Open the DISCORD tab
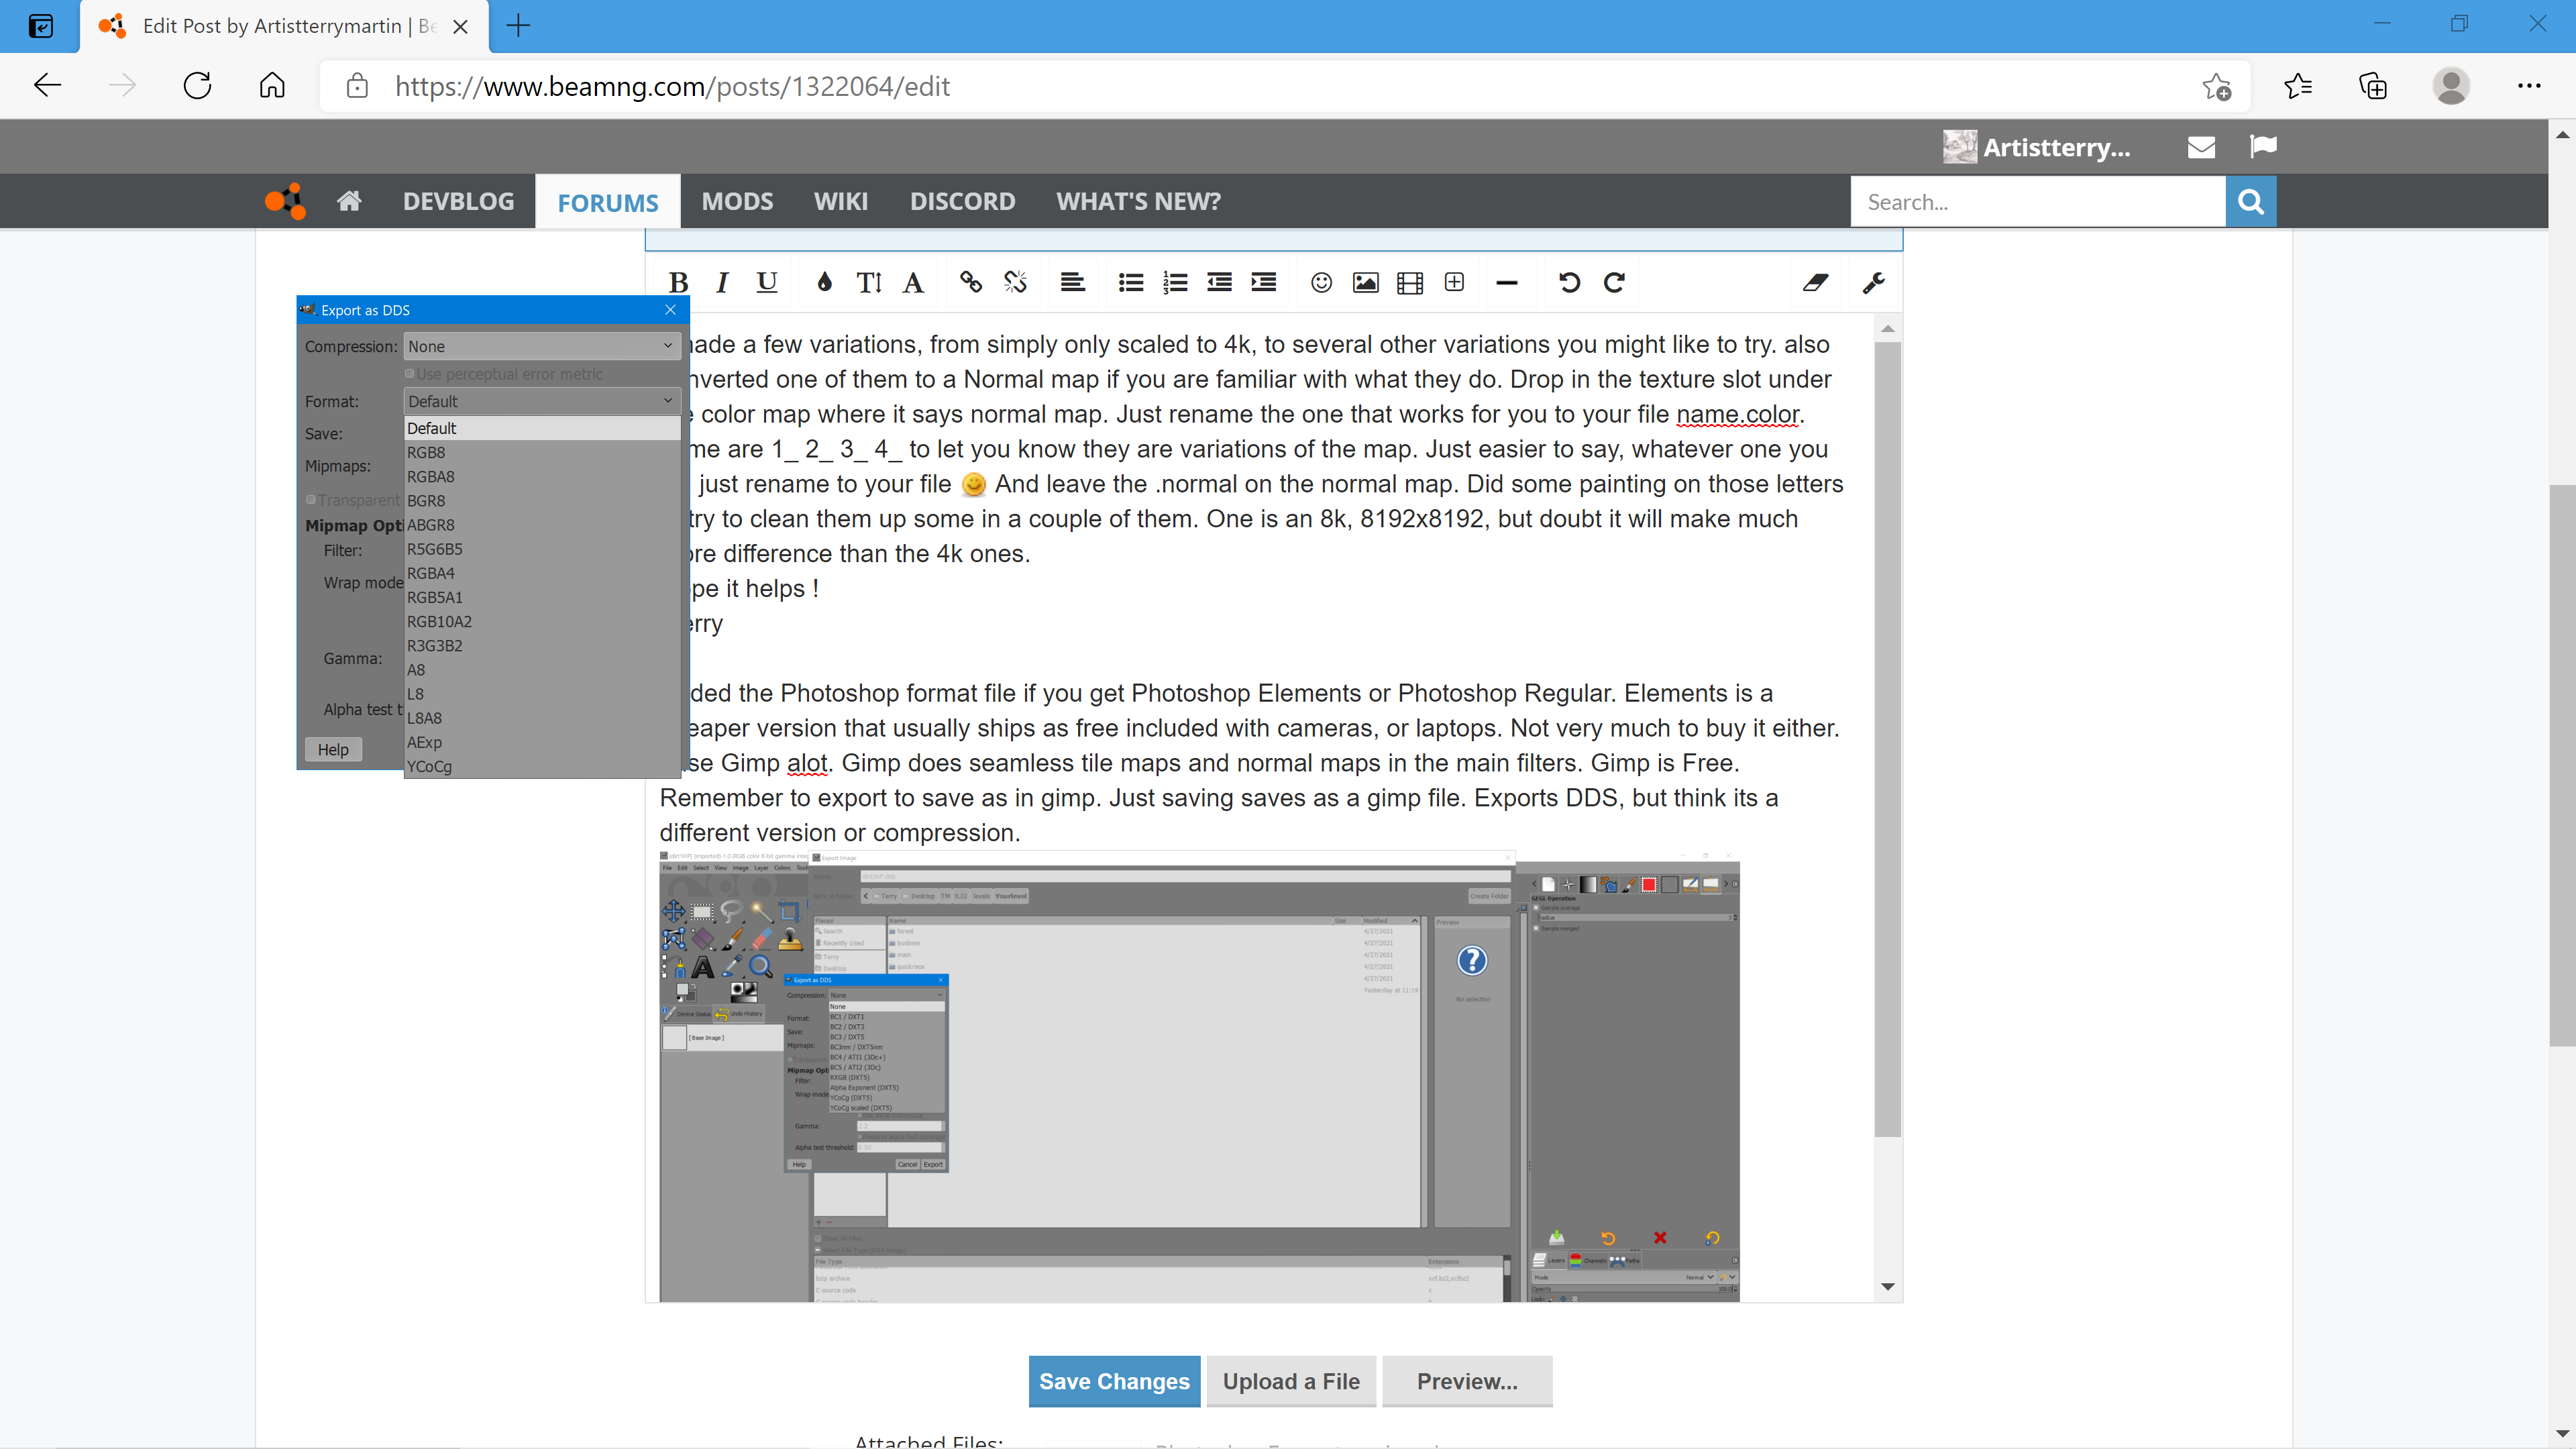The image size is (2576, 1449). [x=962, y=201]
